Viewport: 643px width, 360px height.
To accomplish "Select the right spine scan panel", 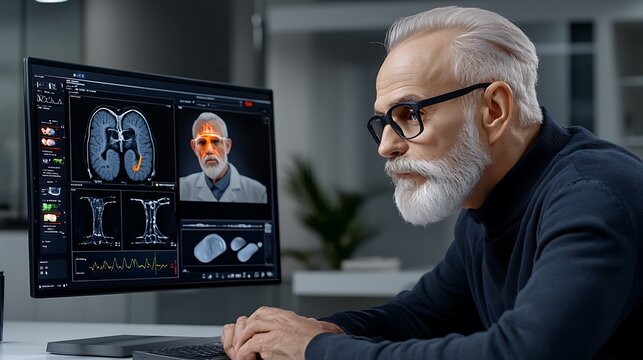I will click(150, 220).
